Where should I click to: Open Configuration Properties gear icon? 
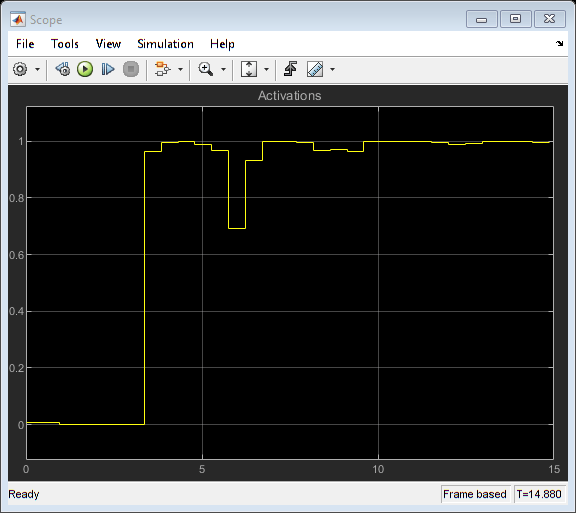tap(20, 69)
